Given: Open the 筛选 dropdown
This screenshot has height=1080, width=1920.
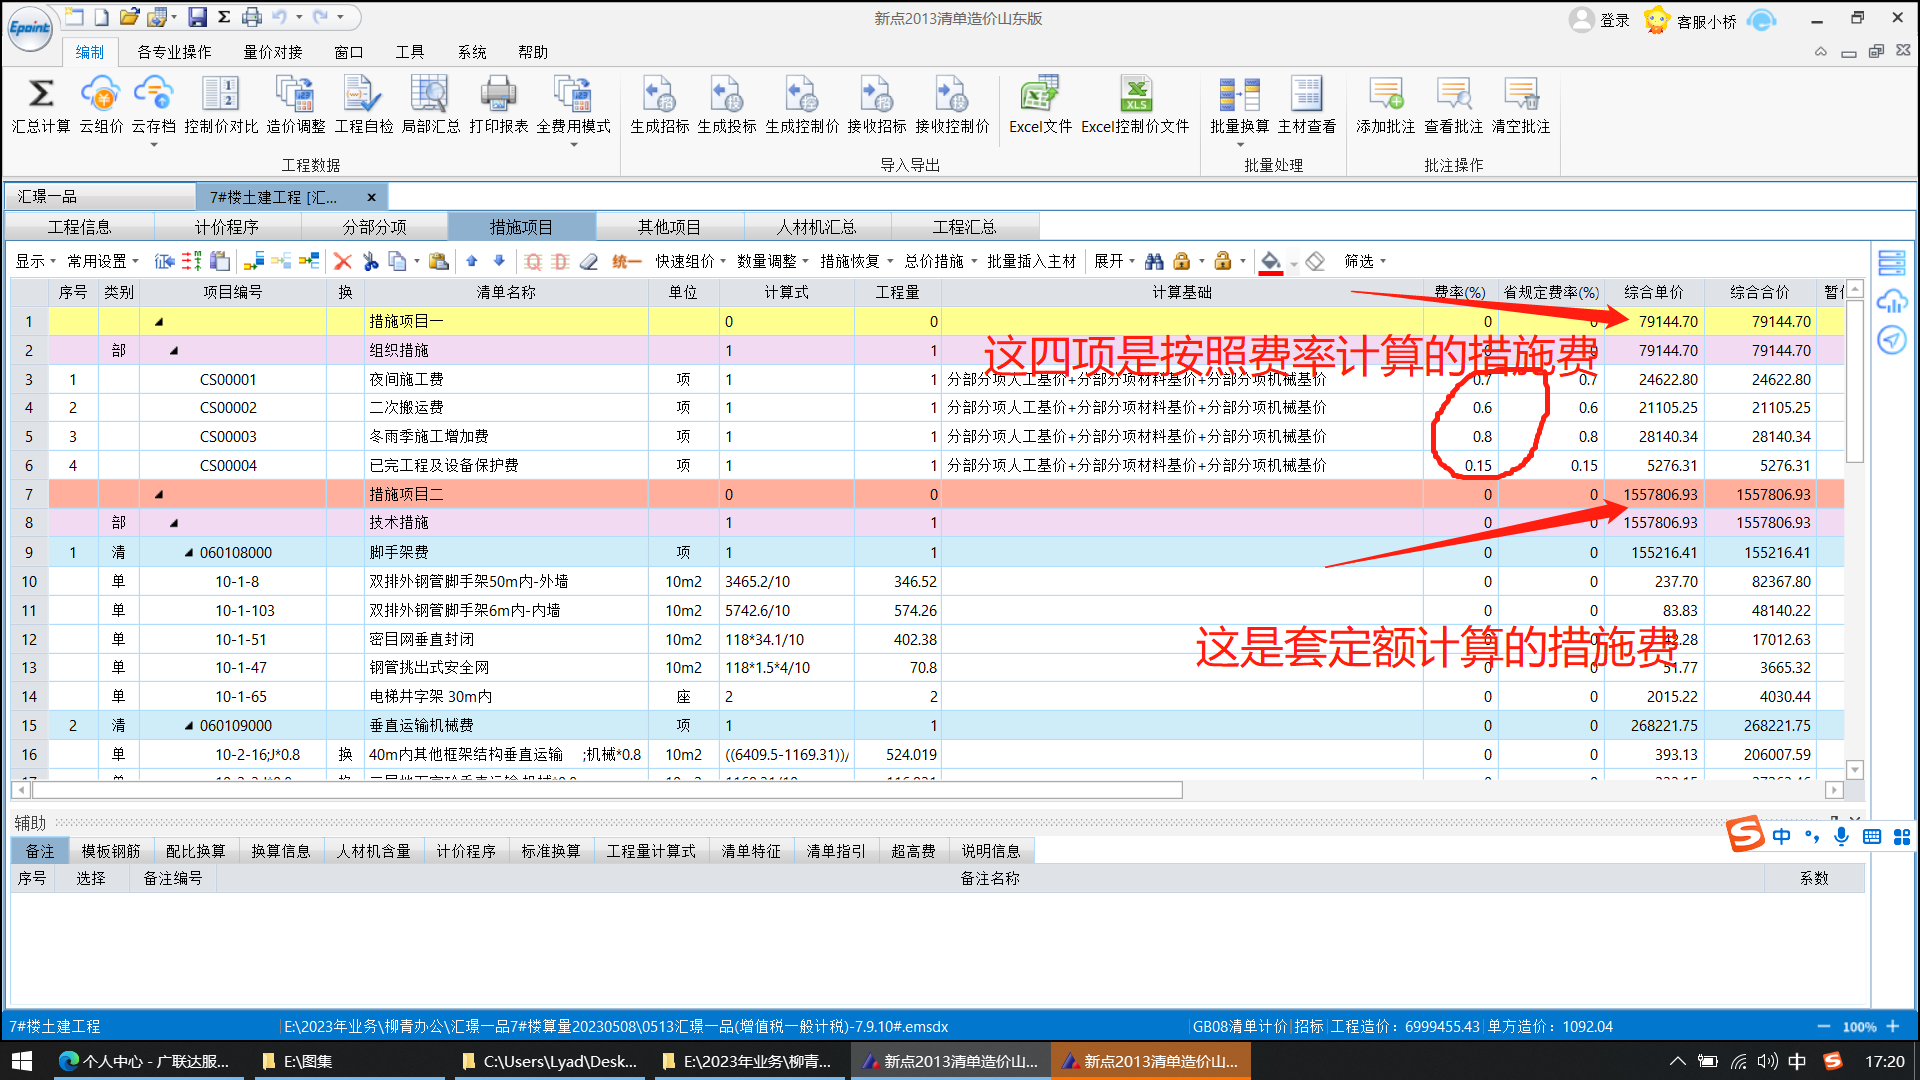Looking at the screenshot, I should coord(1365,262).
